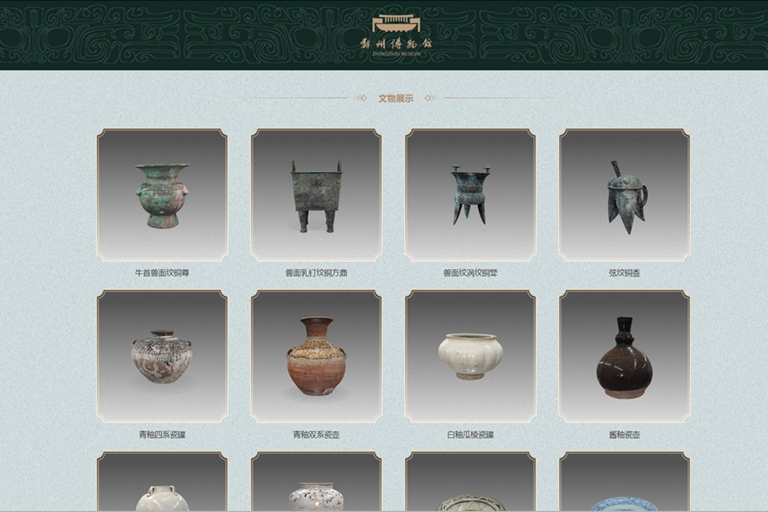Click the 青釉四系瓷罐 caption link

(x=162, y=435)
